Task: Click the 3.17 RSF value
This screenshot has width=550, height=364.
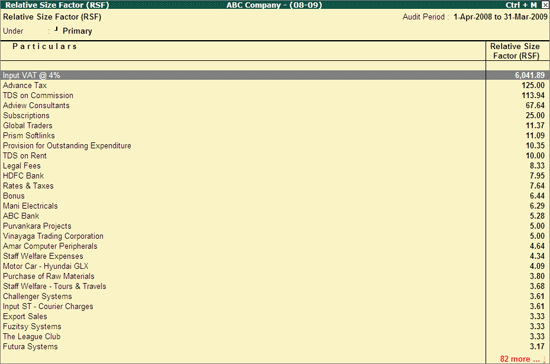Action: (537, 346)
